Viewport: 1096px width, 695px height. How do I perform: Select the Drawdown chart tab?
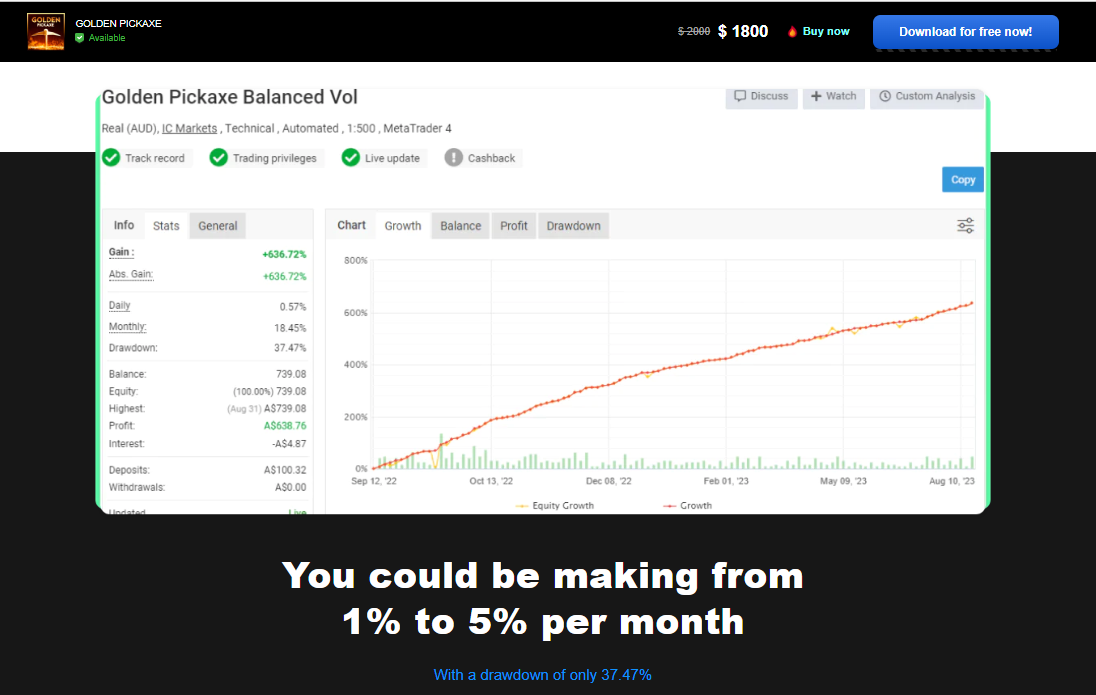[x=573, y=226]
